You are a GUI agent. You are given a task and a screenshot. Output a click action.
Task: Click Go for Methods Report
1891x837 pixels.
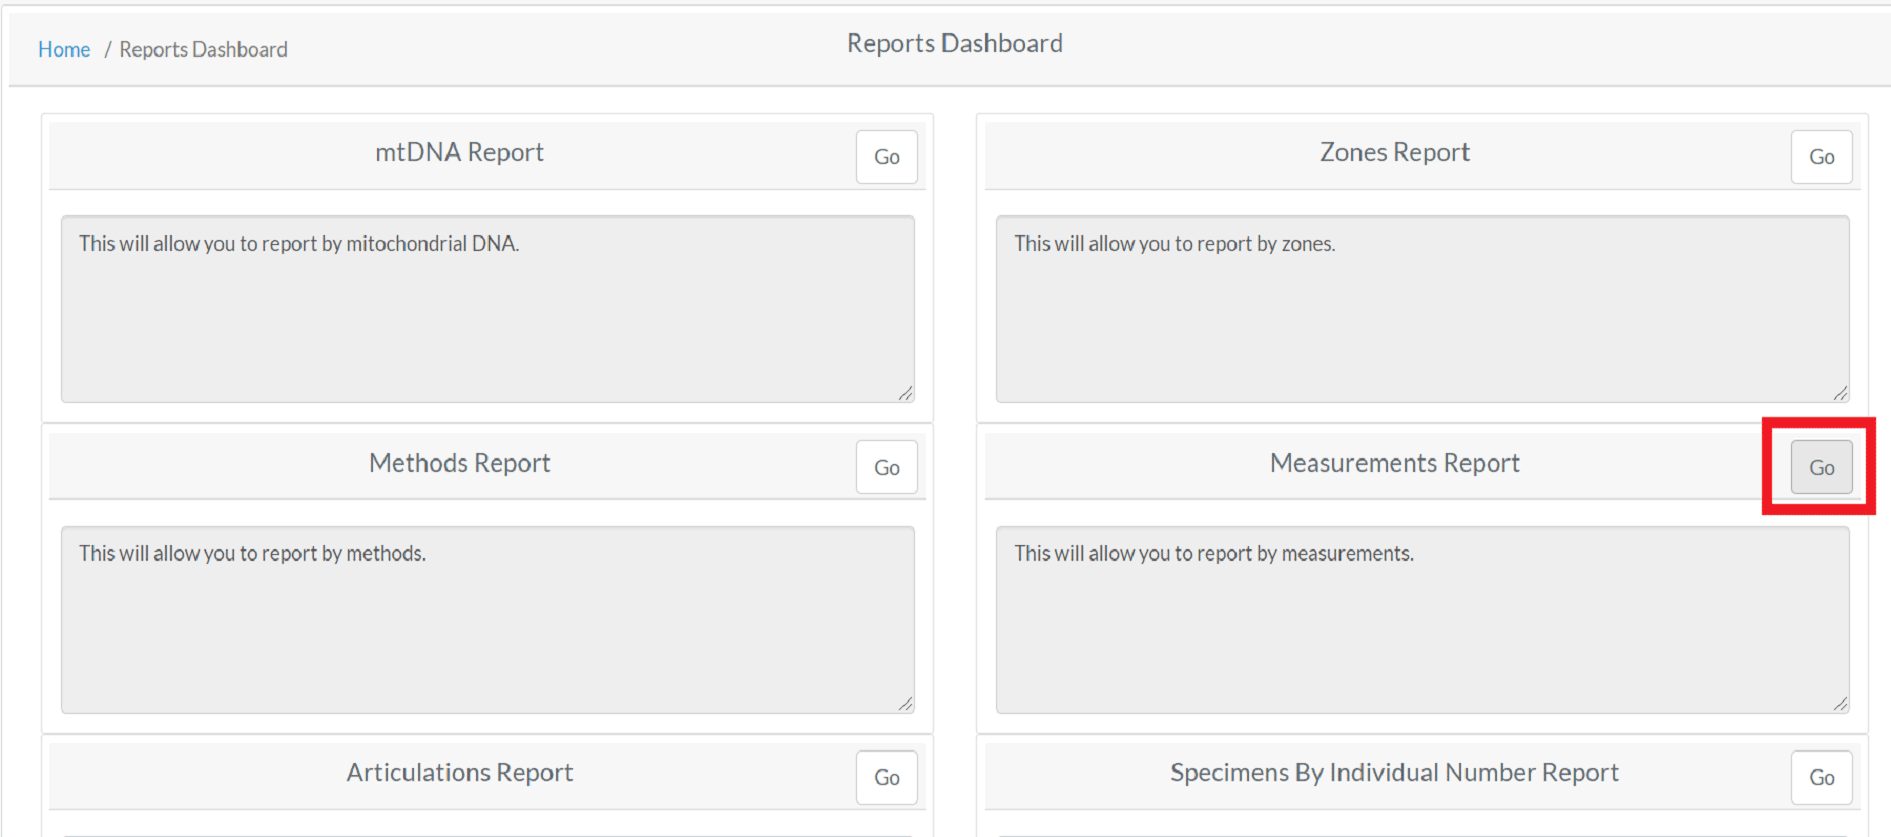886,467
